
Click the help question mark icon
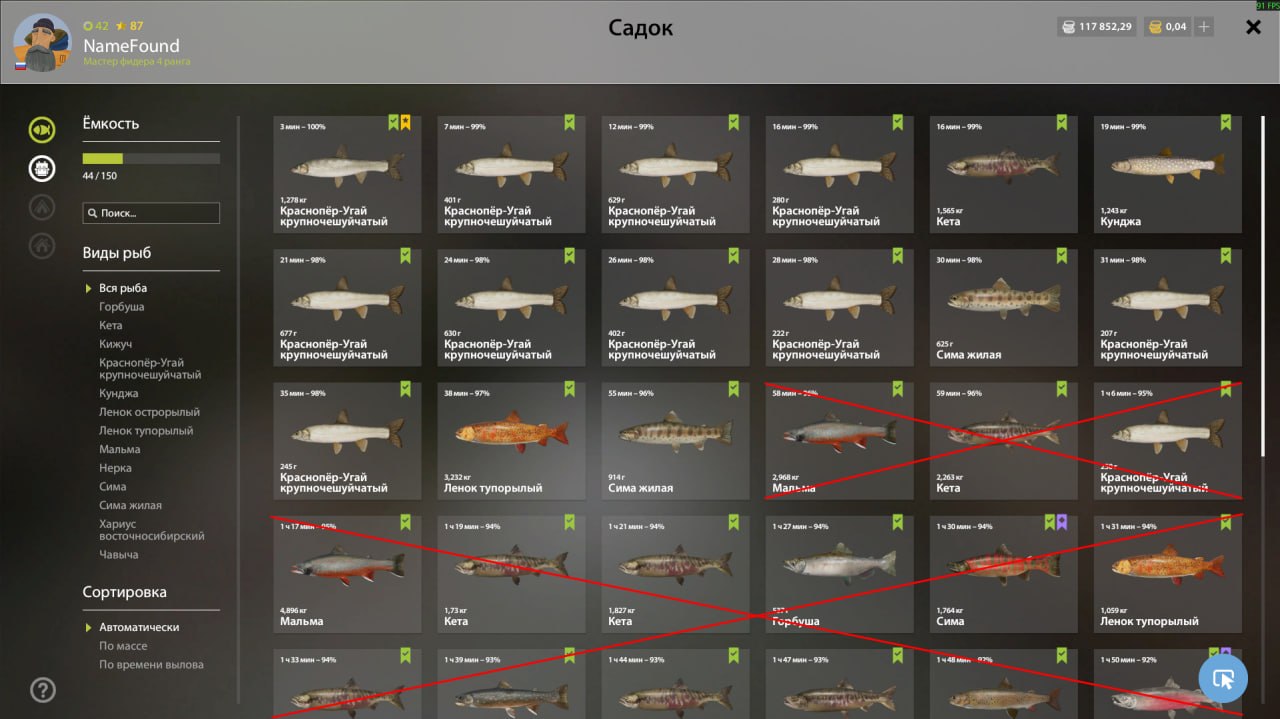43,690
